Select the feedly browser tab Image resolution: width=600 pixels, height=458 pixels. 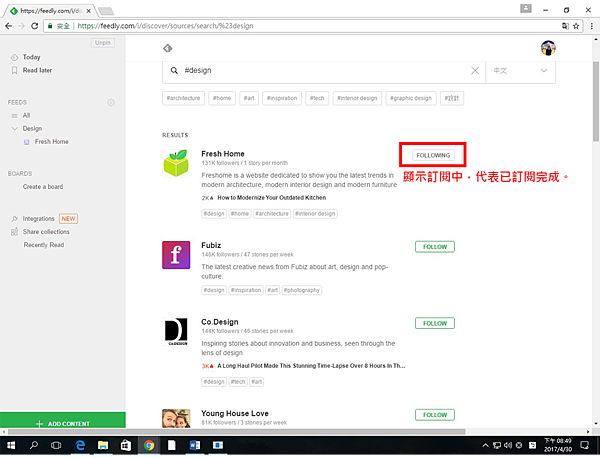[51, 11]
